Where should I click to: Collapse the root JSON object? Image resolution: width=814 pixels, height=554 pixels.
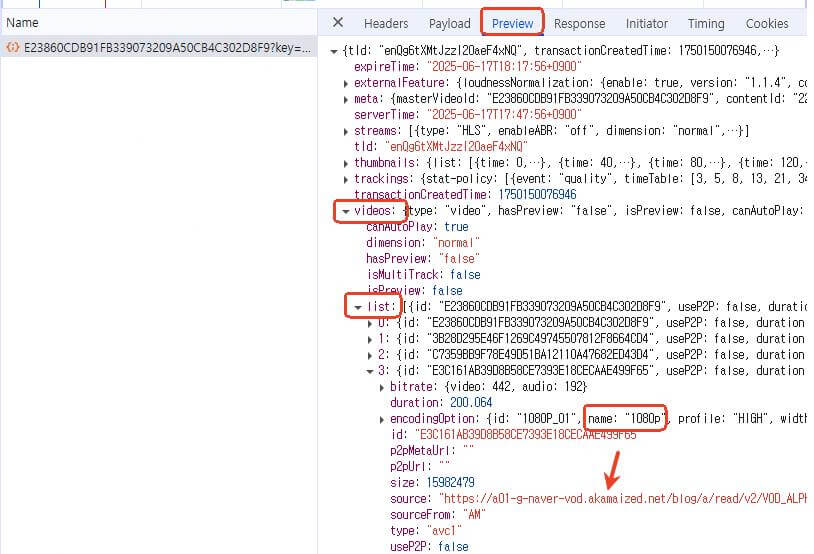tap(334, 50)
